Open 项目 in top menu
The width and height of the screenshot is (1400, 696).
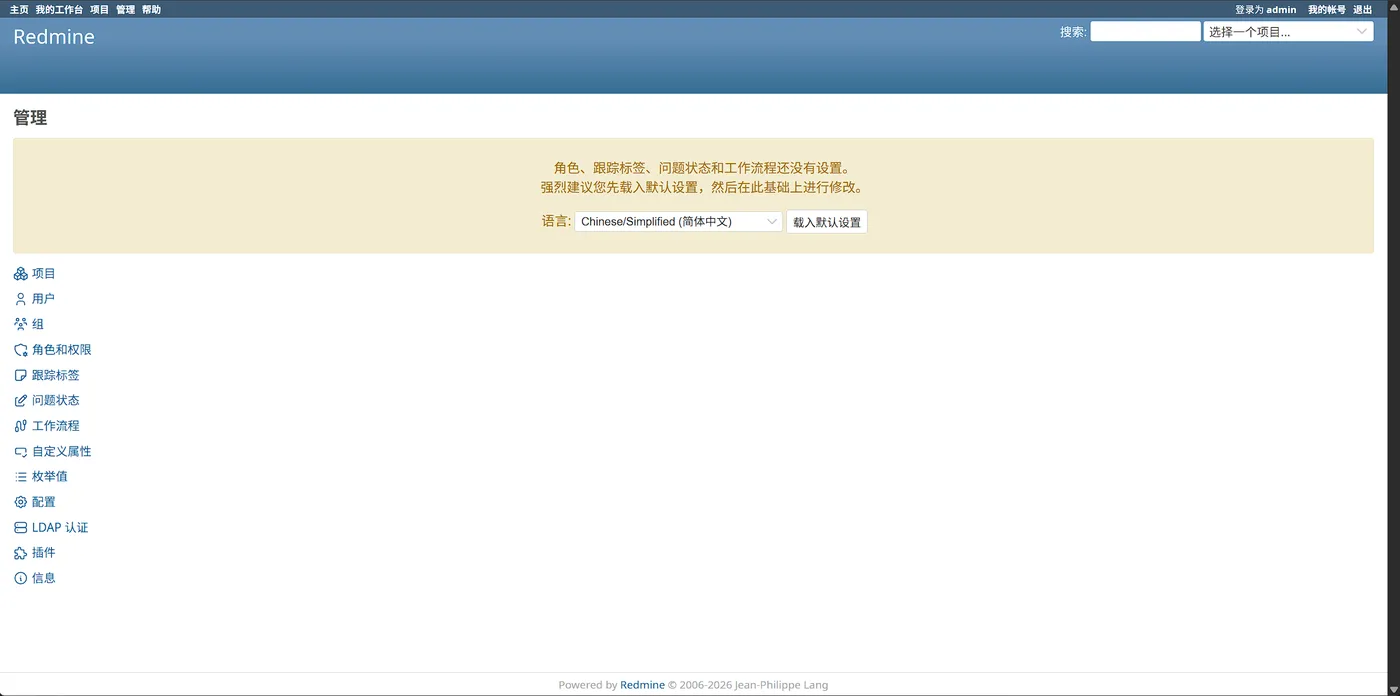click(x=99, y=9)
